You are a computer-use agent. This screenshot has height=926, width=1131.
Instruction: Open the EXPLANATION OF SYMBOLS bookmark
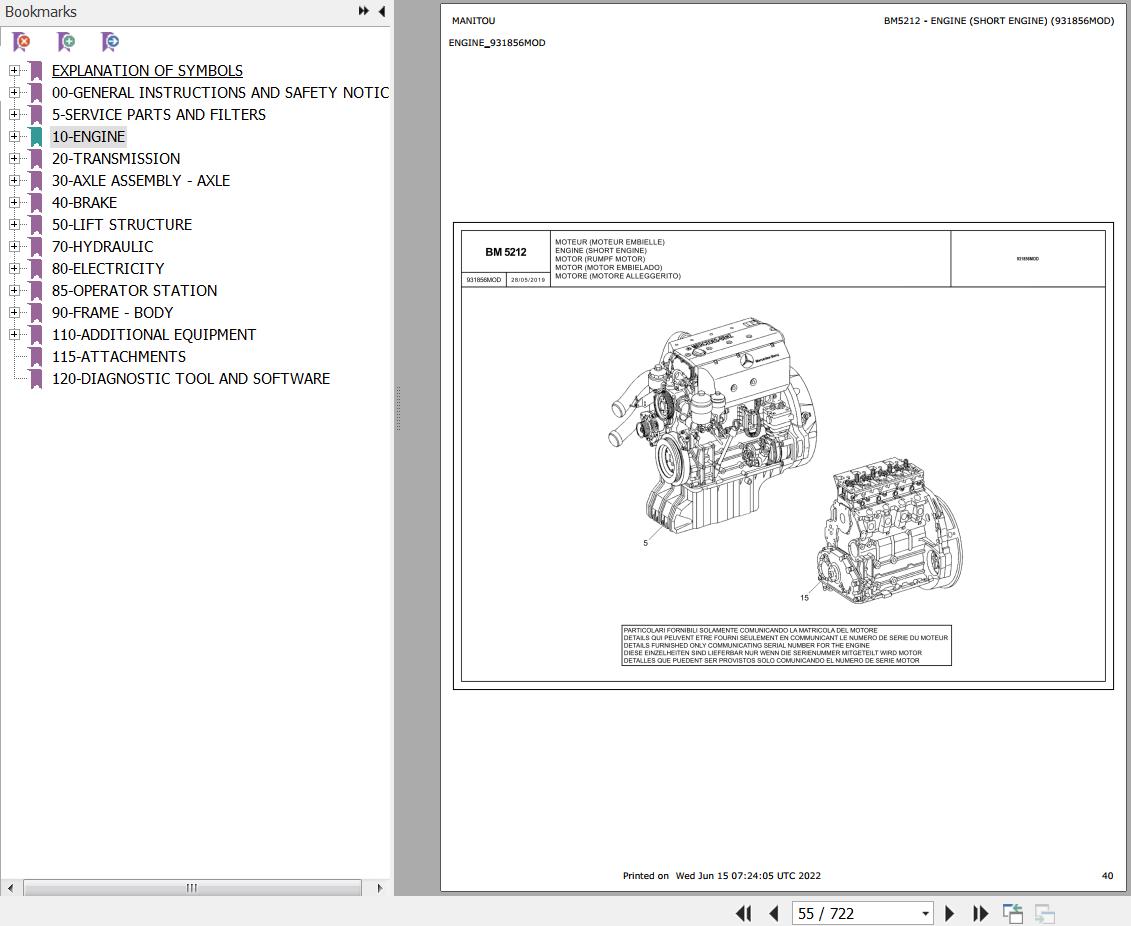tap(147, 71)
